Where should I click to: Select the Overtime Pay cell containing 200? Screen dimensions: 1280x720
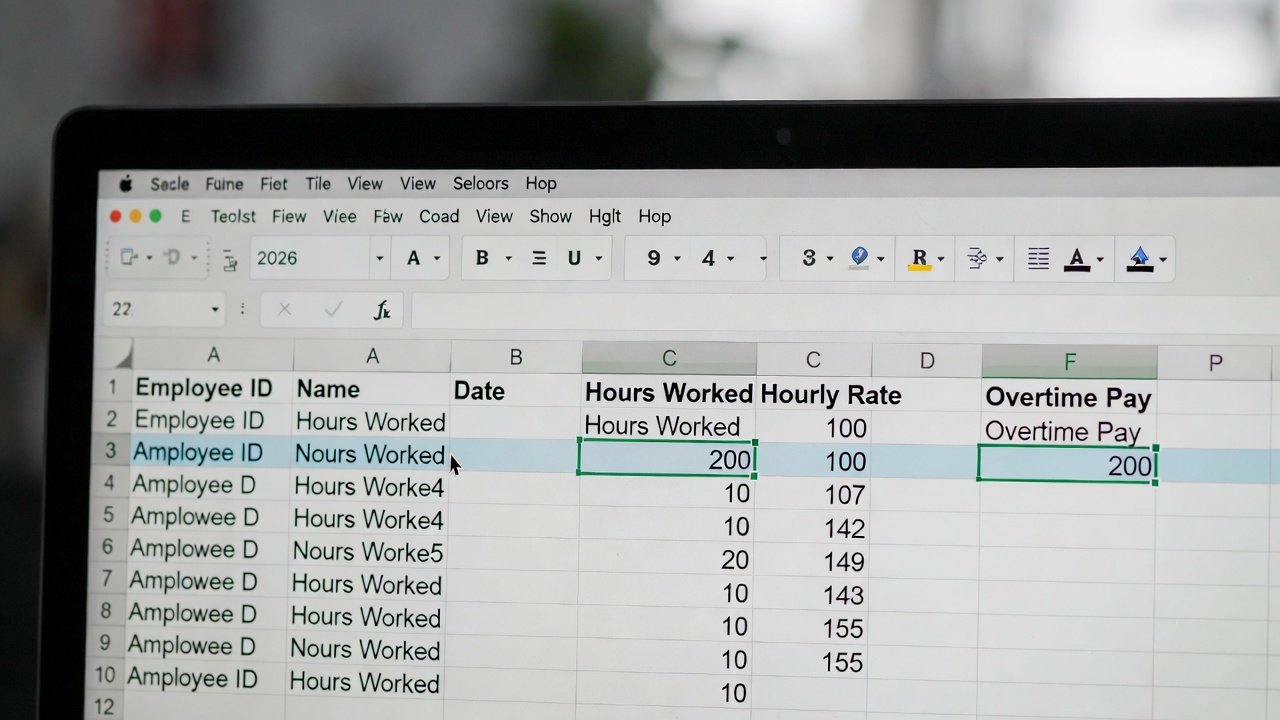tap(1067, 465)
